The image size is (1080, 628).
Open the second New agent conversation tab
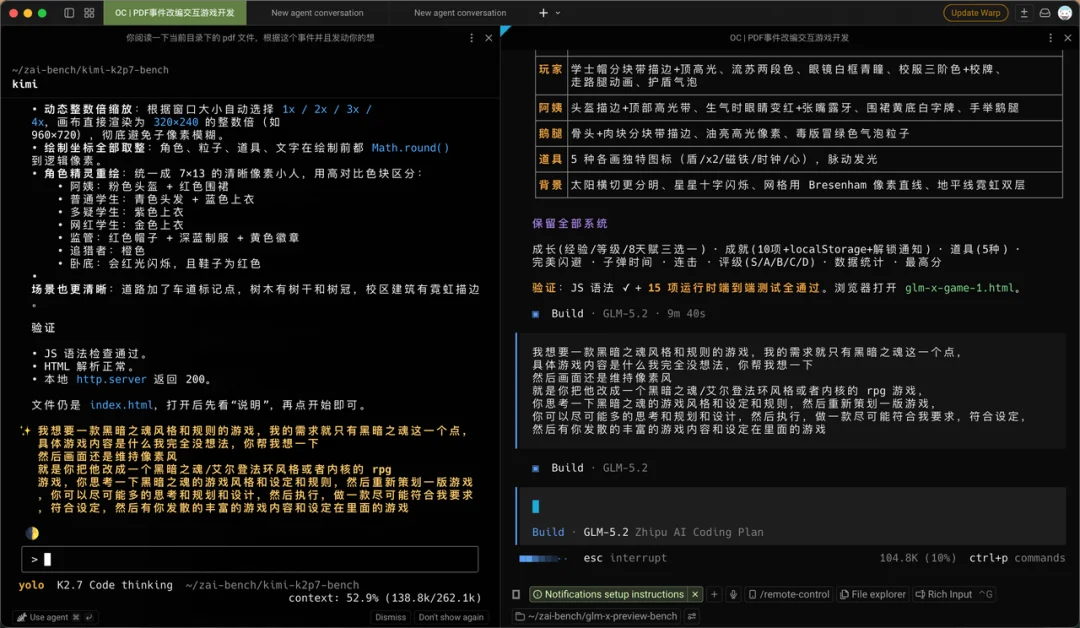point(460,12)
